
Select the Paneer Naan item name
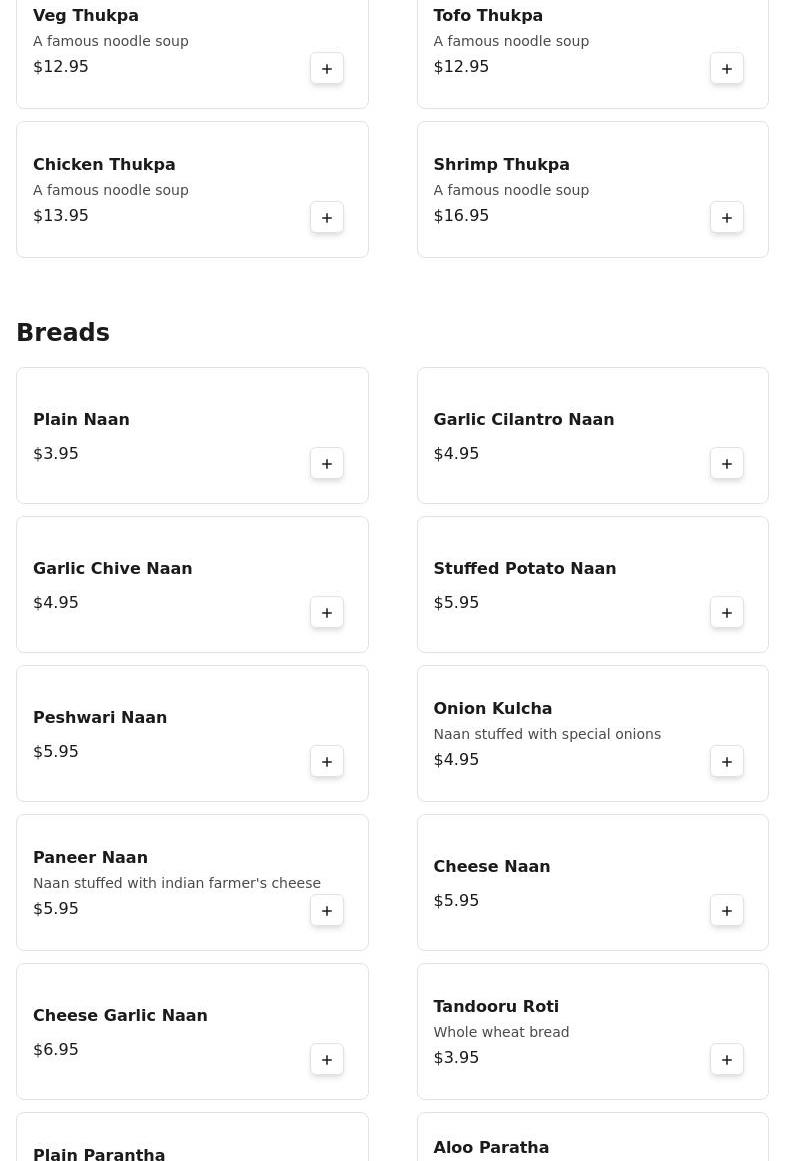tap(90, 858)
